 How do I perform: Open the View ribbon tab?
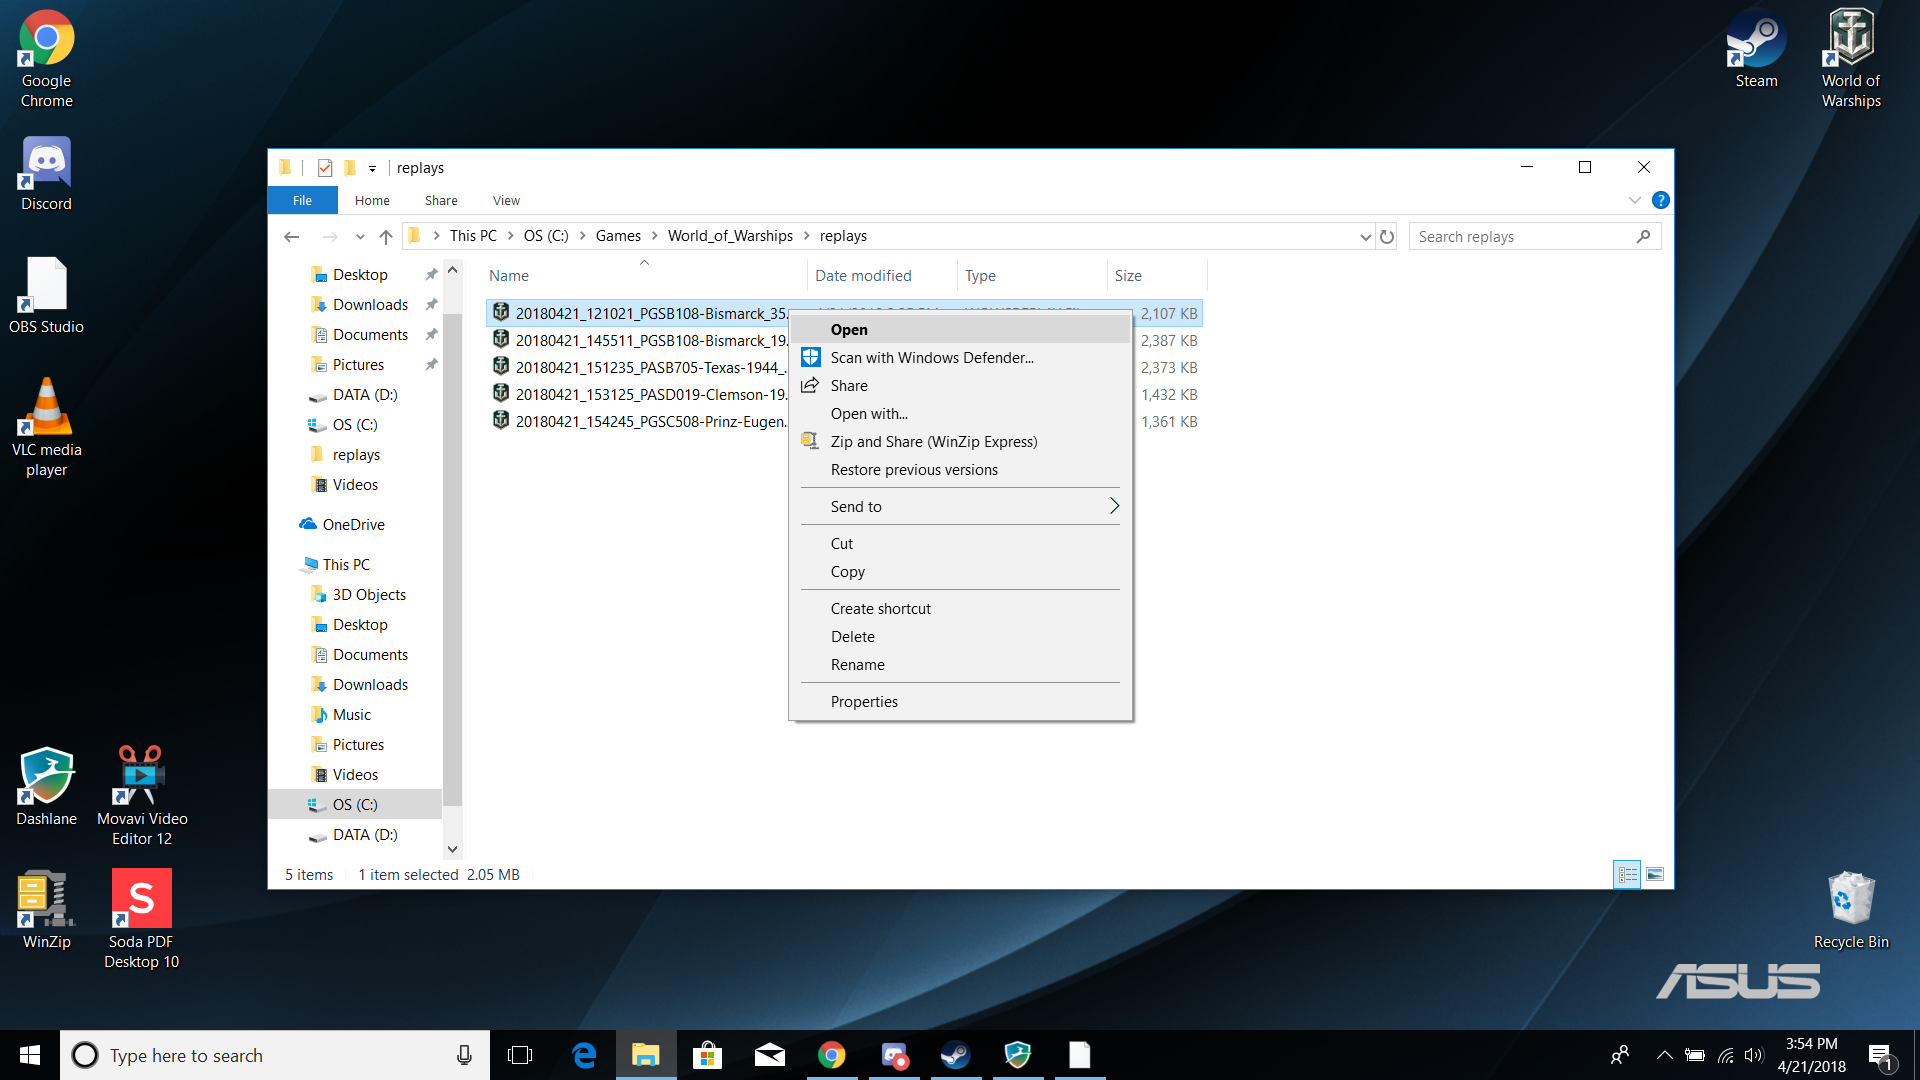[x=506, y=201]
